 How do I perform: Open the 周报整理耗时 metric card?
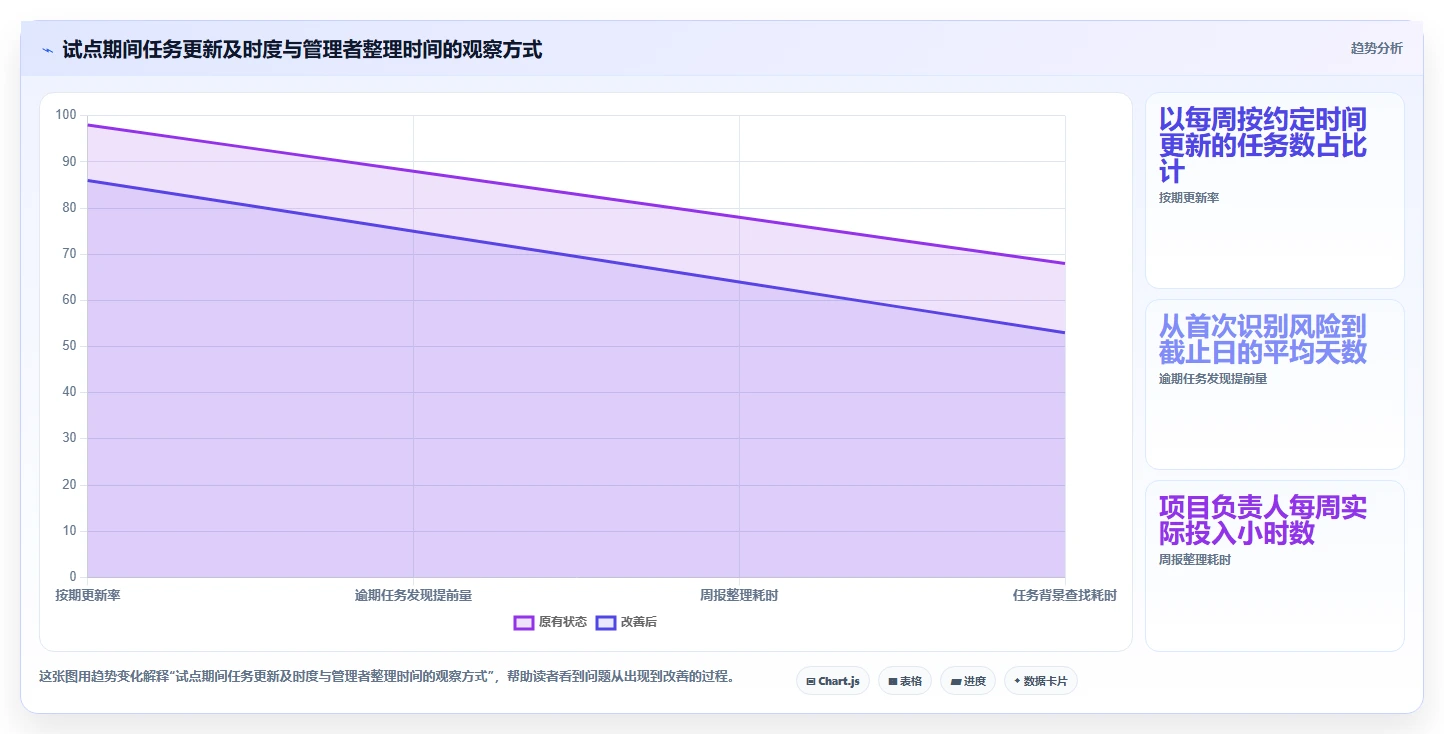pos(1274,565)
